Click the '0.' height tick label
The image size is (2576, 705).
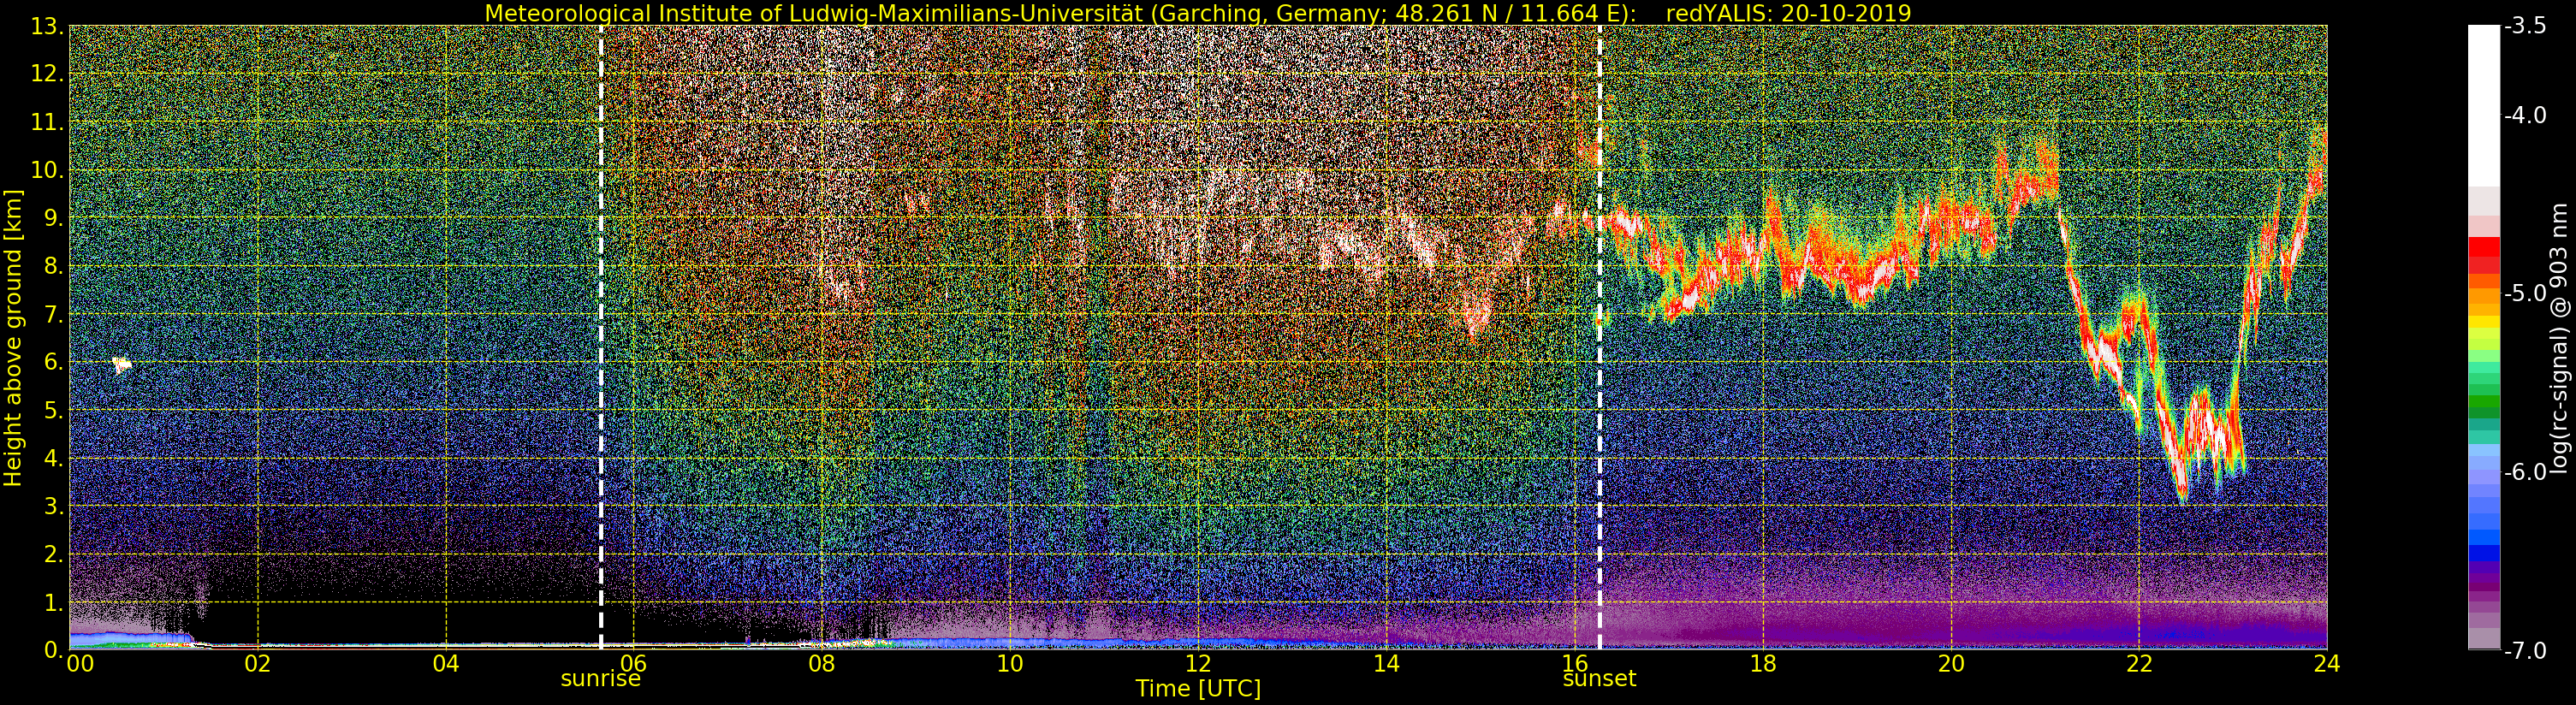(53, 650)
